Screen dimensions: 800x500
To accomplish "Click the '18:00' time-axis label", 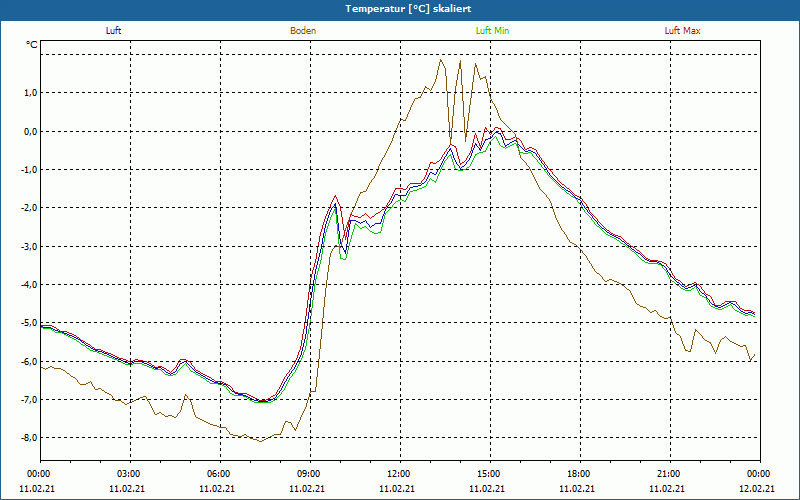I will [580, 474].
